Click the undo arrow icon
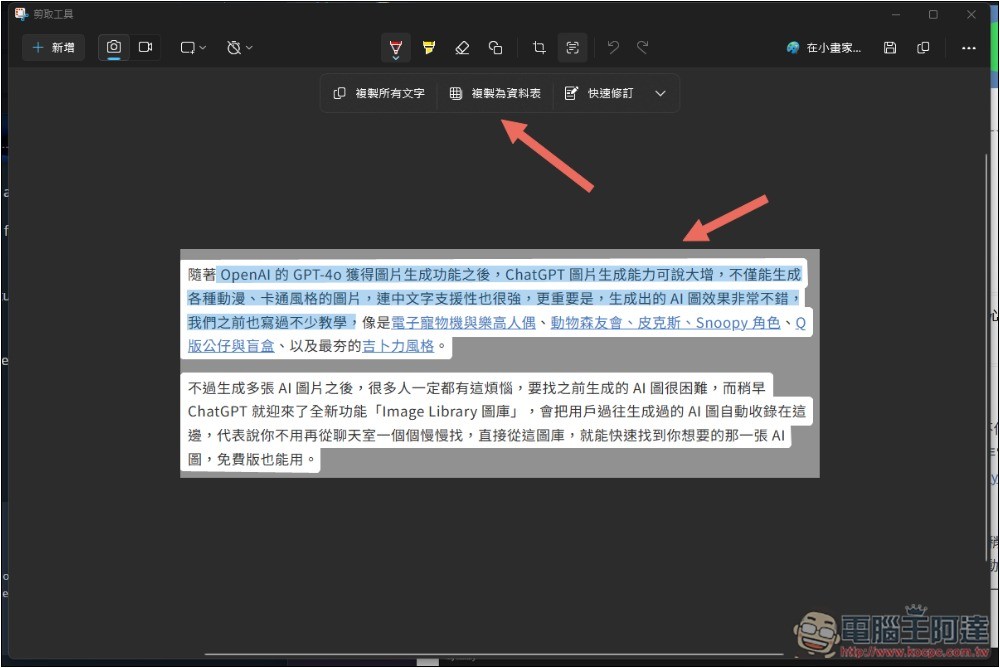 (613, 47)
